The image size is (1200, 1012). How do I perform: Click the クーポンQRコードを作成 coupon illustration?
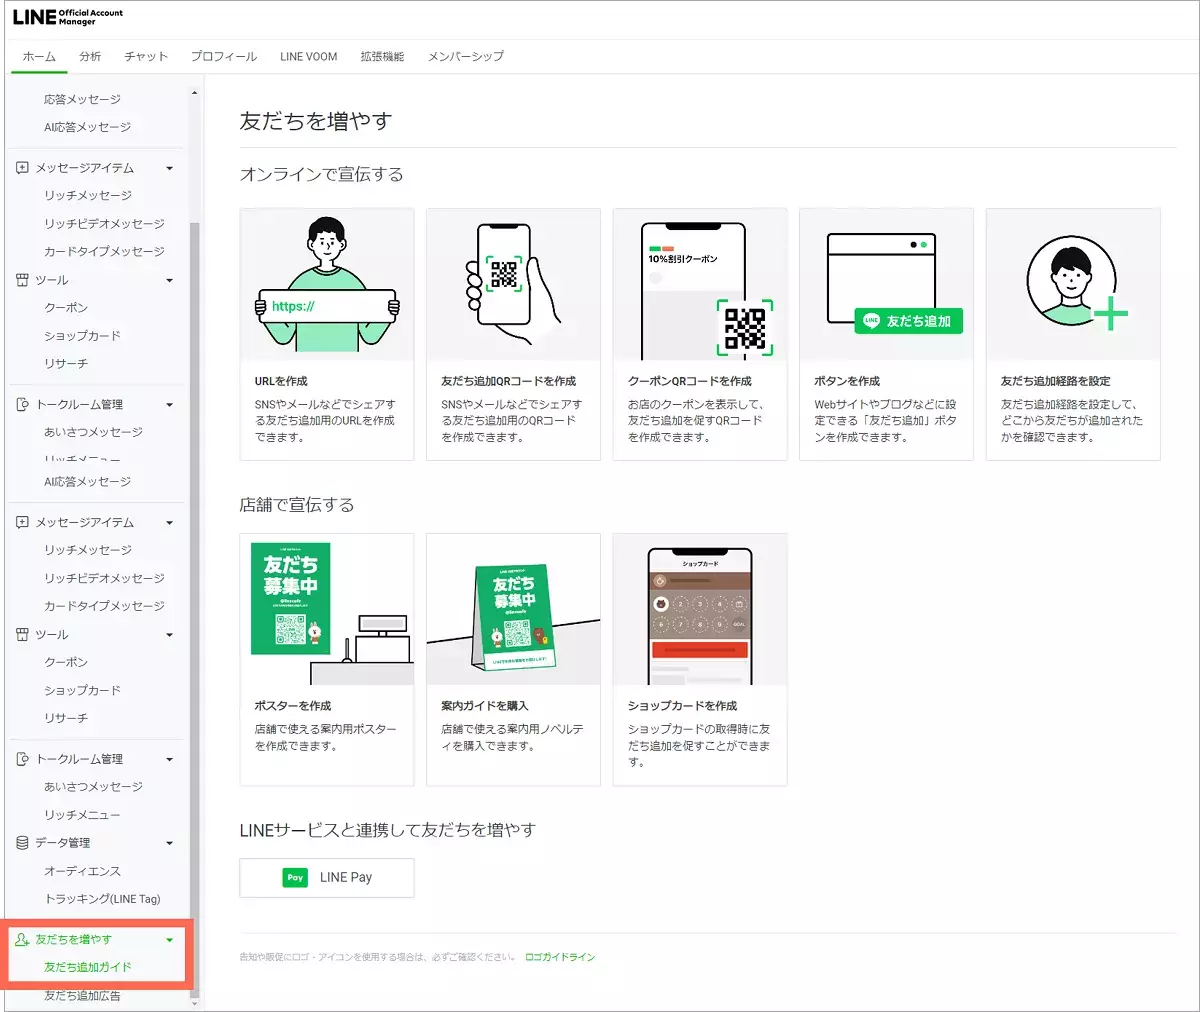pyautogui.click(x=699, y=285)
